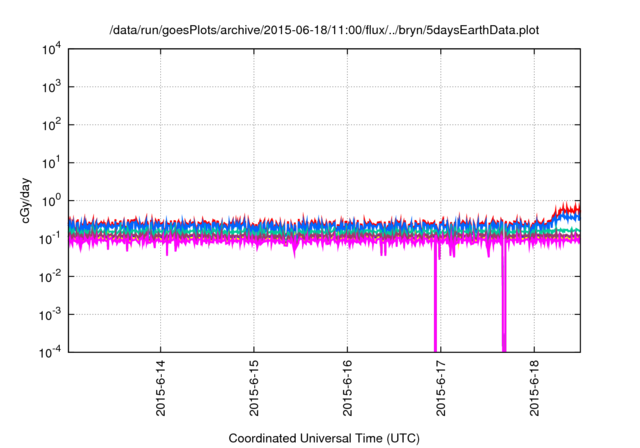Click the Coordinated Universal Time axis label
The image size is (640, 448).
click(324, 438)
